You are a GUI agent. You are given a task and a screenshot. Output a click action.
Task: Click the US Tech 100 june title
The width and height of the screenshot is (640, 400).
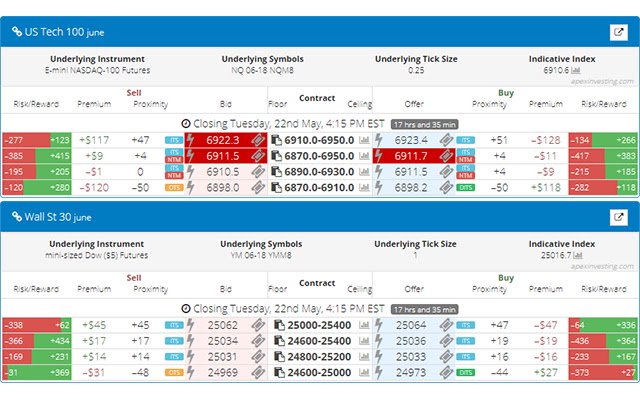(x=64, y=32)
